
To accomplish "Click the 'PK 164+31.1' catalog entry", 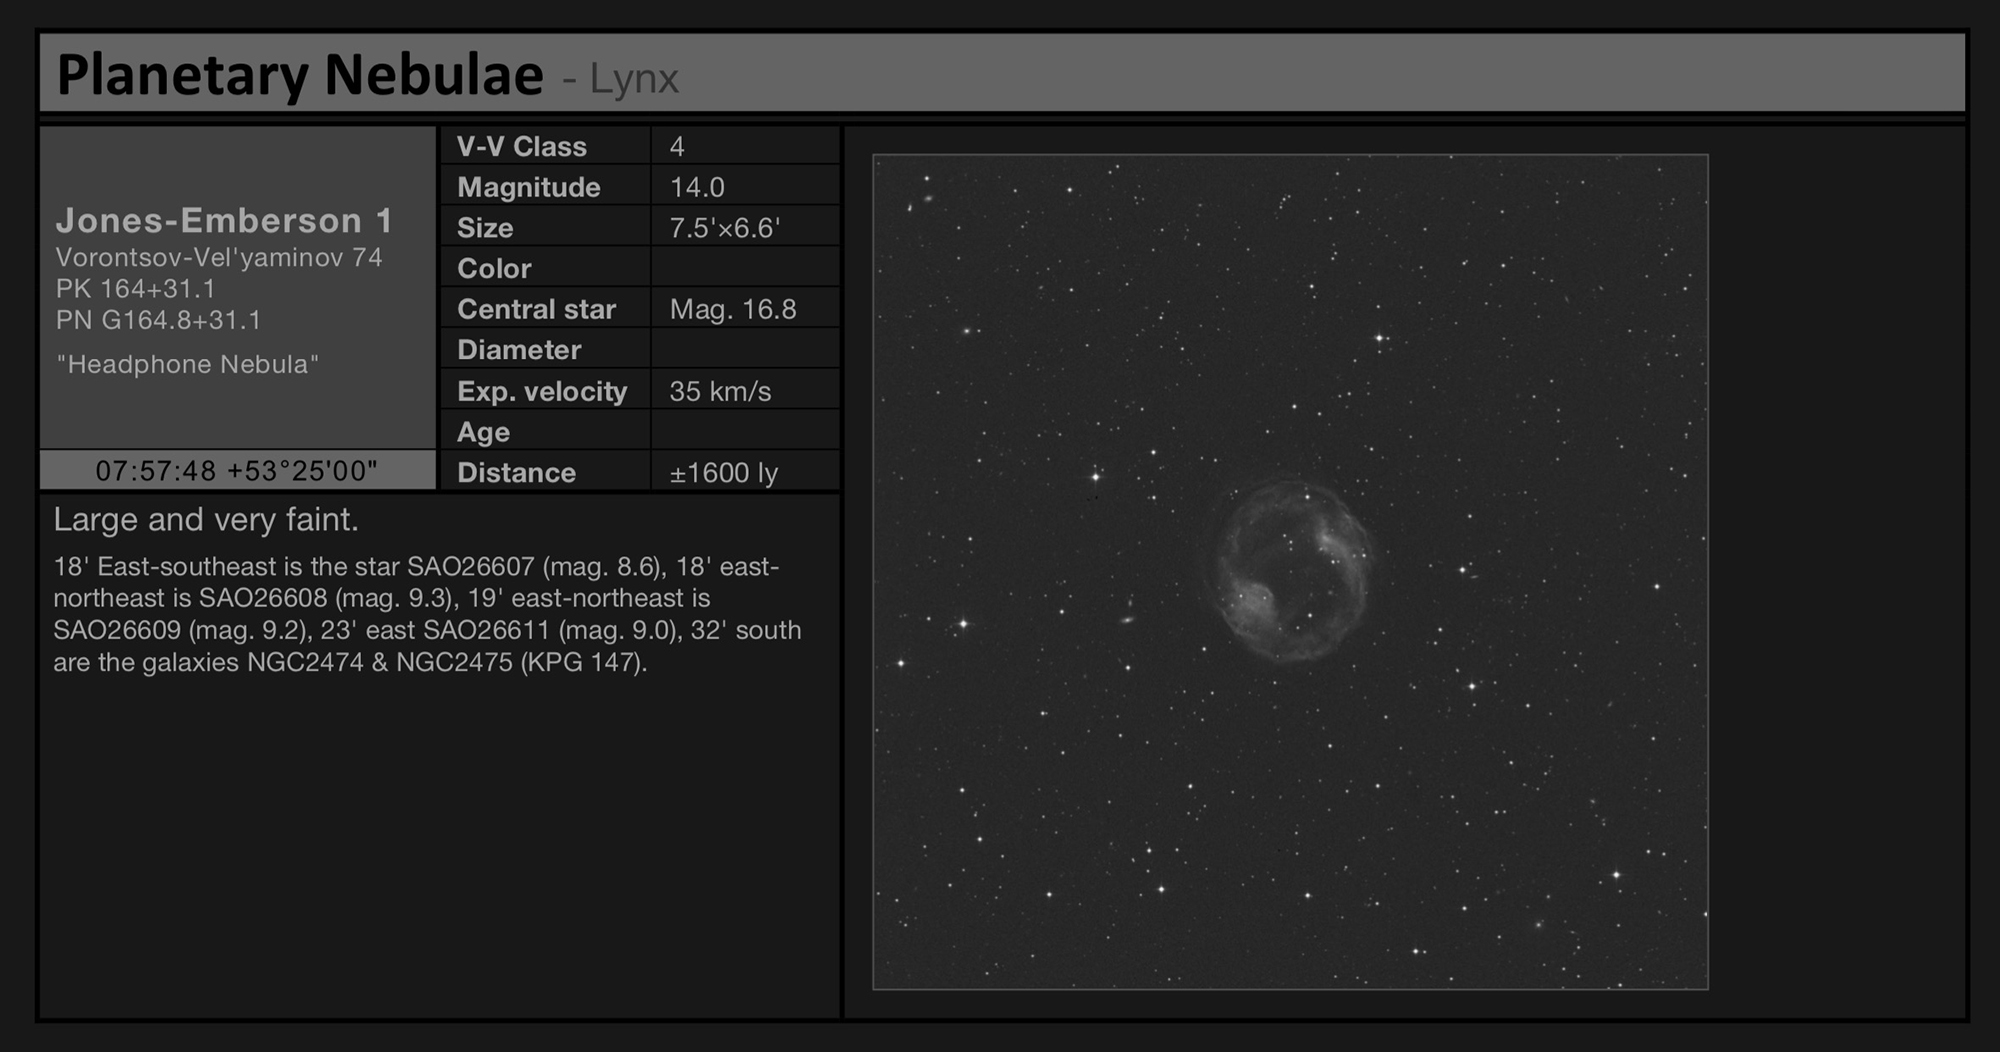I will point(136,289).
